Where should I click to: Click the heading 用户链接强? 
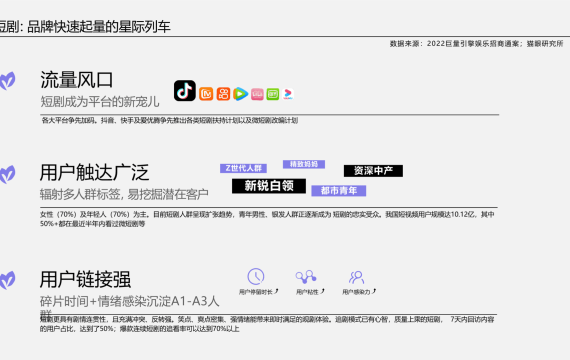click(85, 279)
